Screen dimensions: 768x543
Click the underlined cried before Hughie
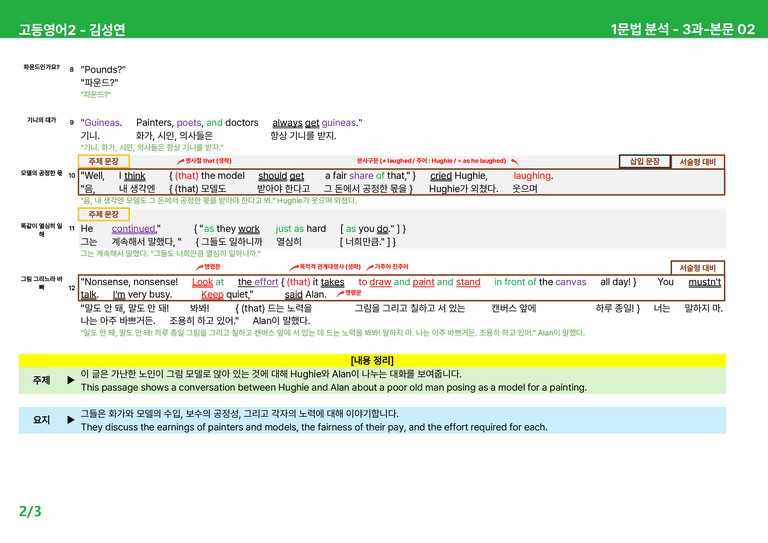click(x=441, y=176)
